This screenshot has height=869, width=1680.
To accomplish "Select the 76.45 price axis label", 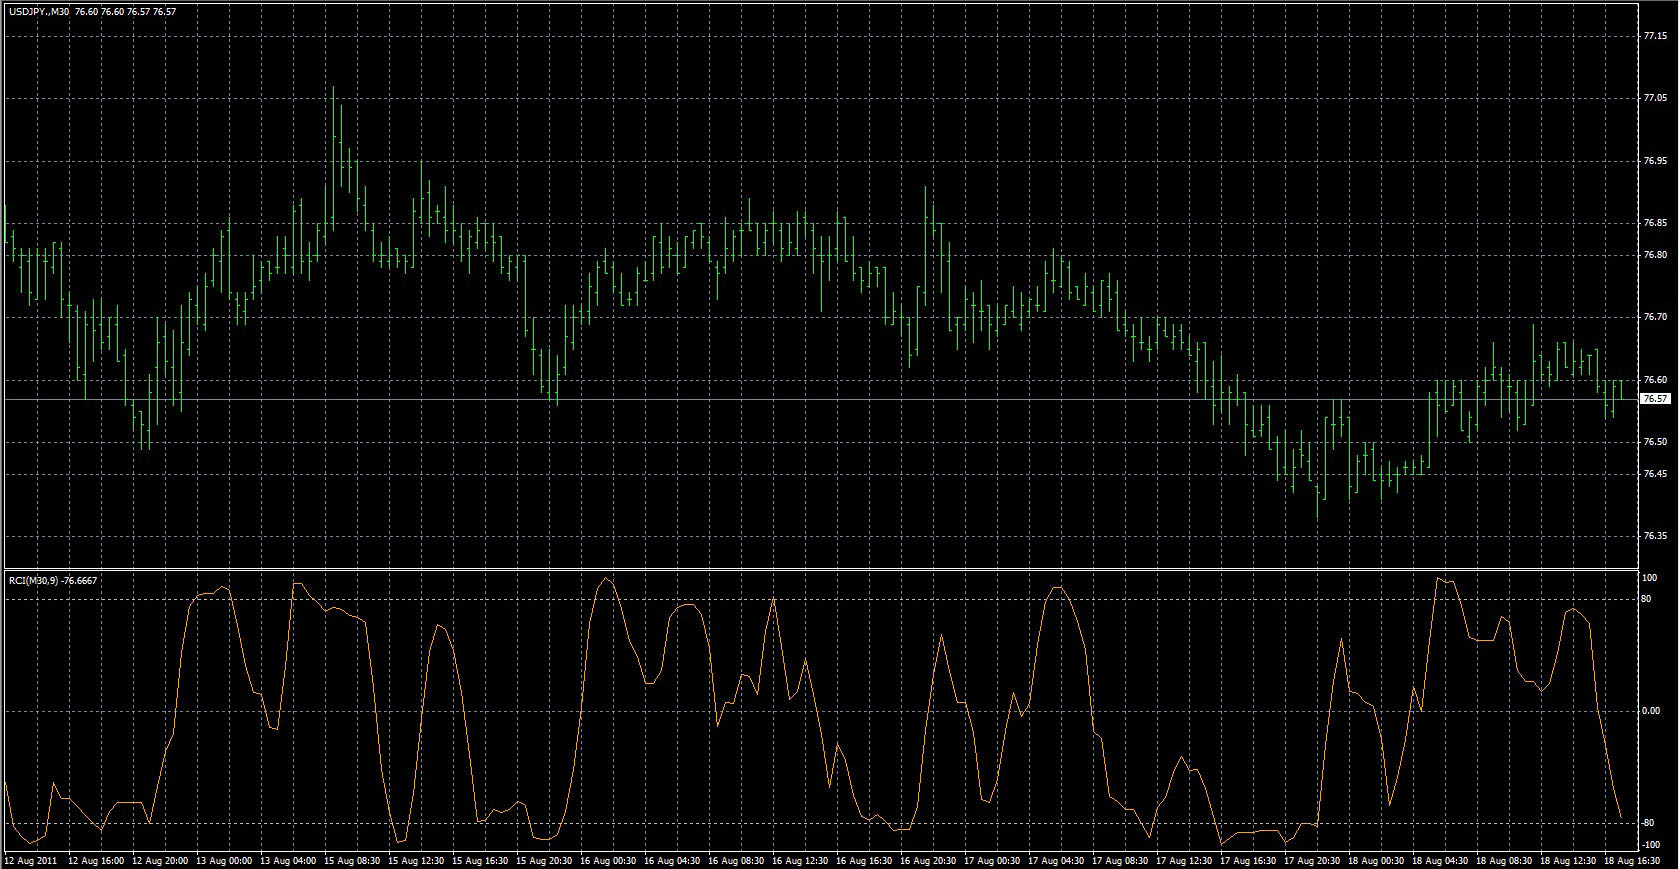I will coord(1655,474).
